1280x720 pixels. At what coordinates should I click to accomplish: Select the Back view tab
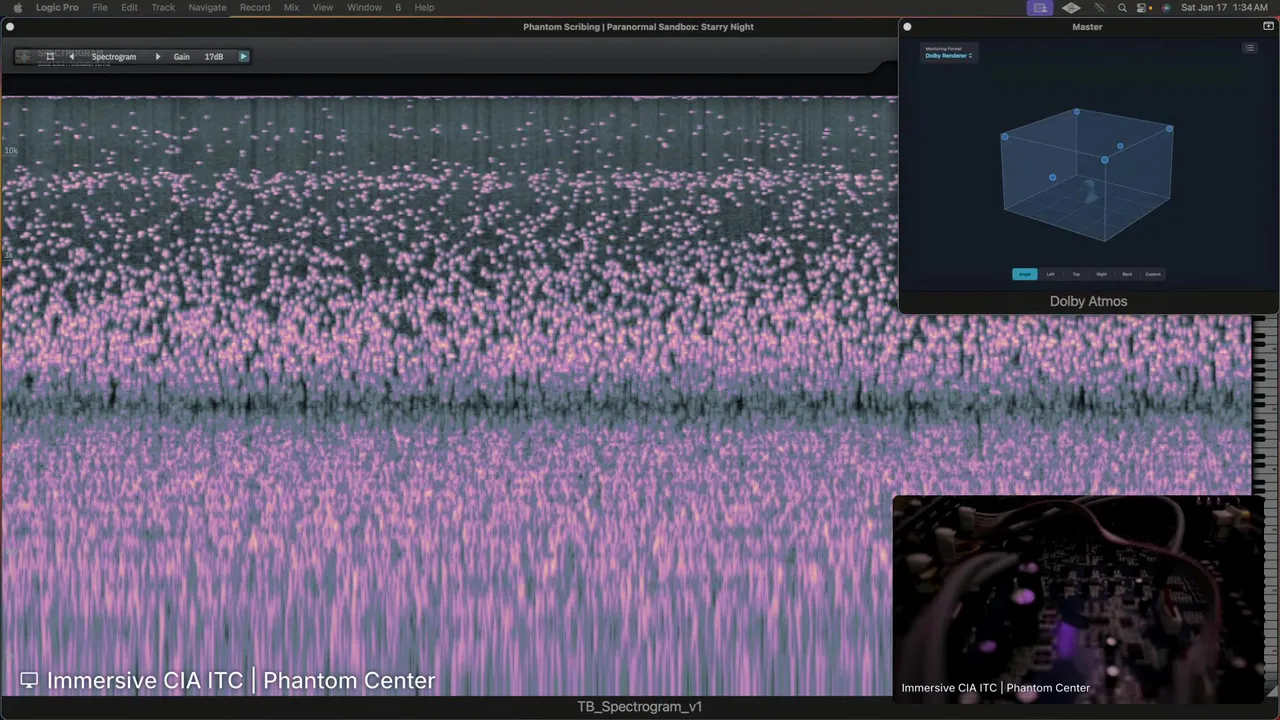click(x=1127, y=274)
